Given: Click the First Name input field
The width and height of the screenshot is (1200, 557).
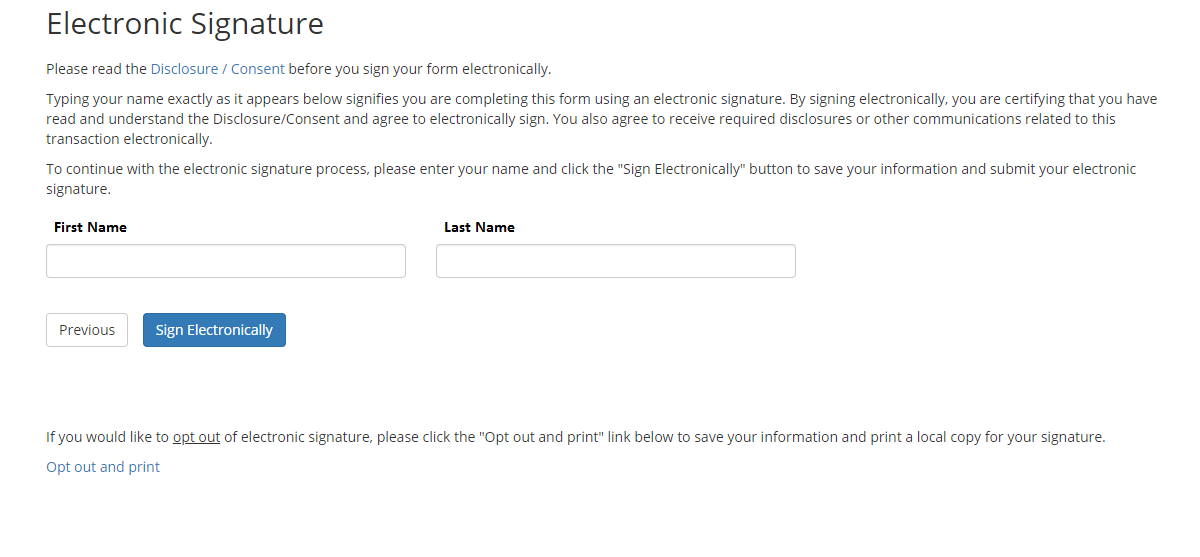Looking at the screenshot, I should 226,261.
